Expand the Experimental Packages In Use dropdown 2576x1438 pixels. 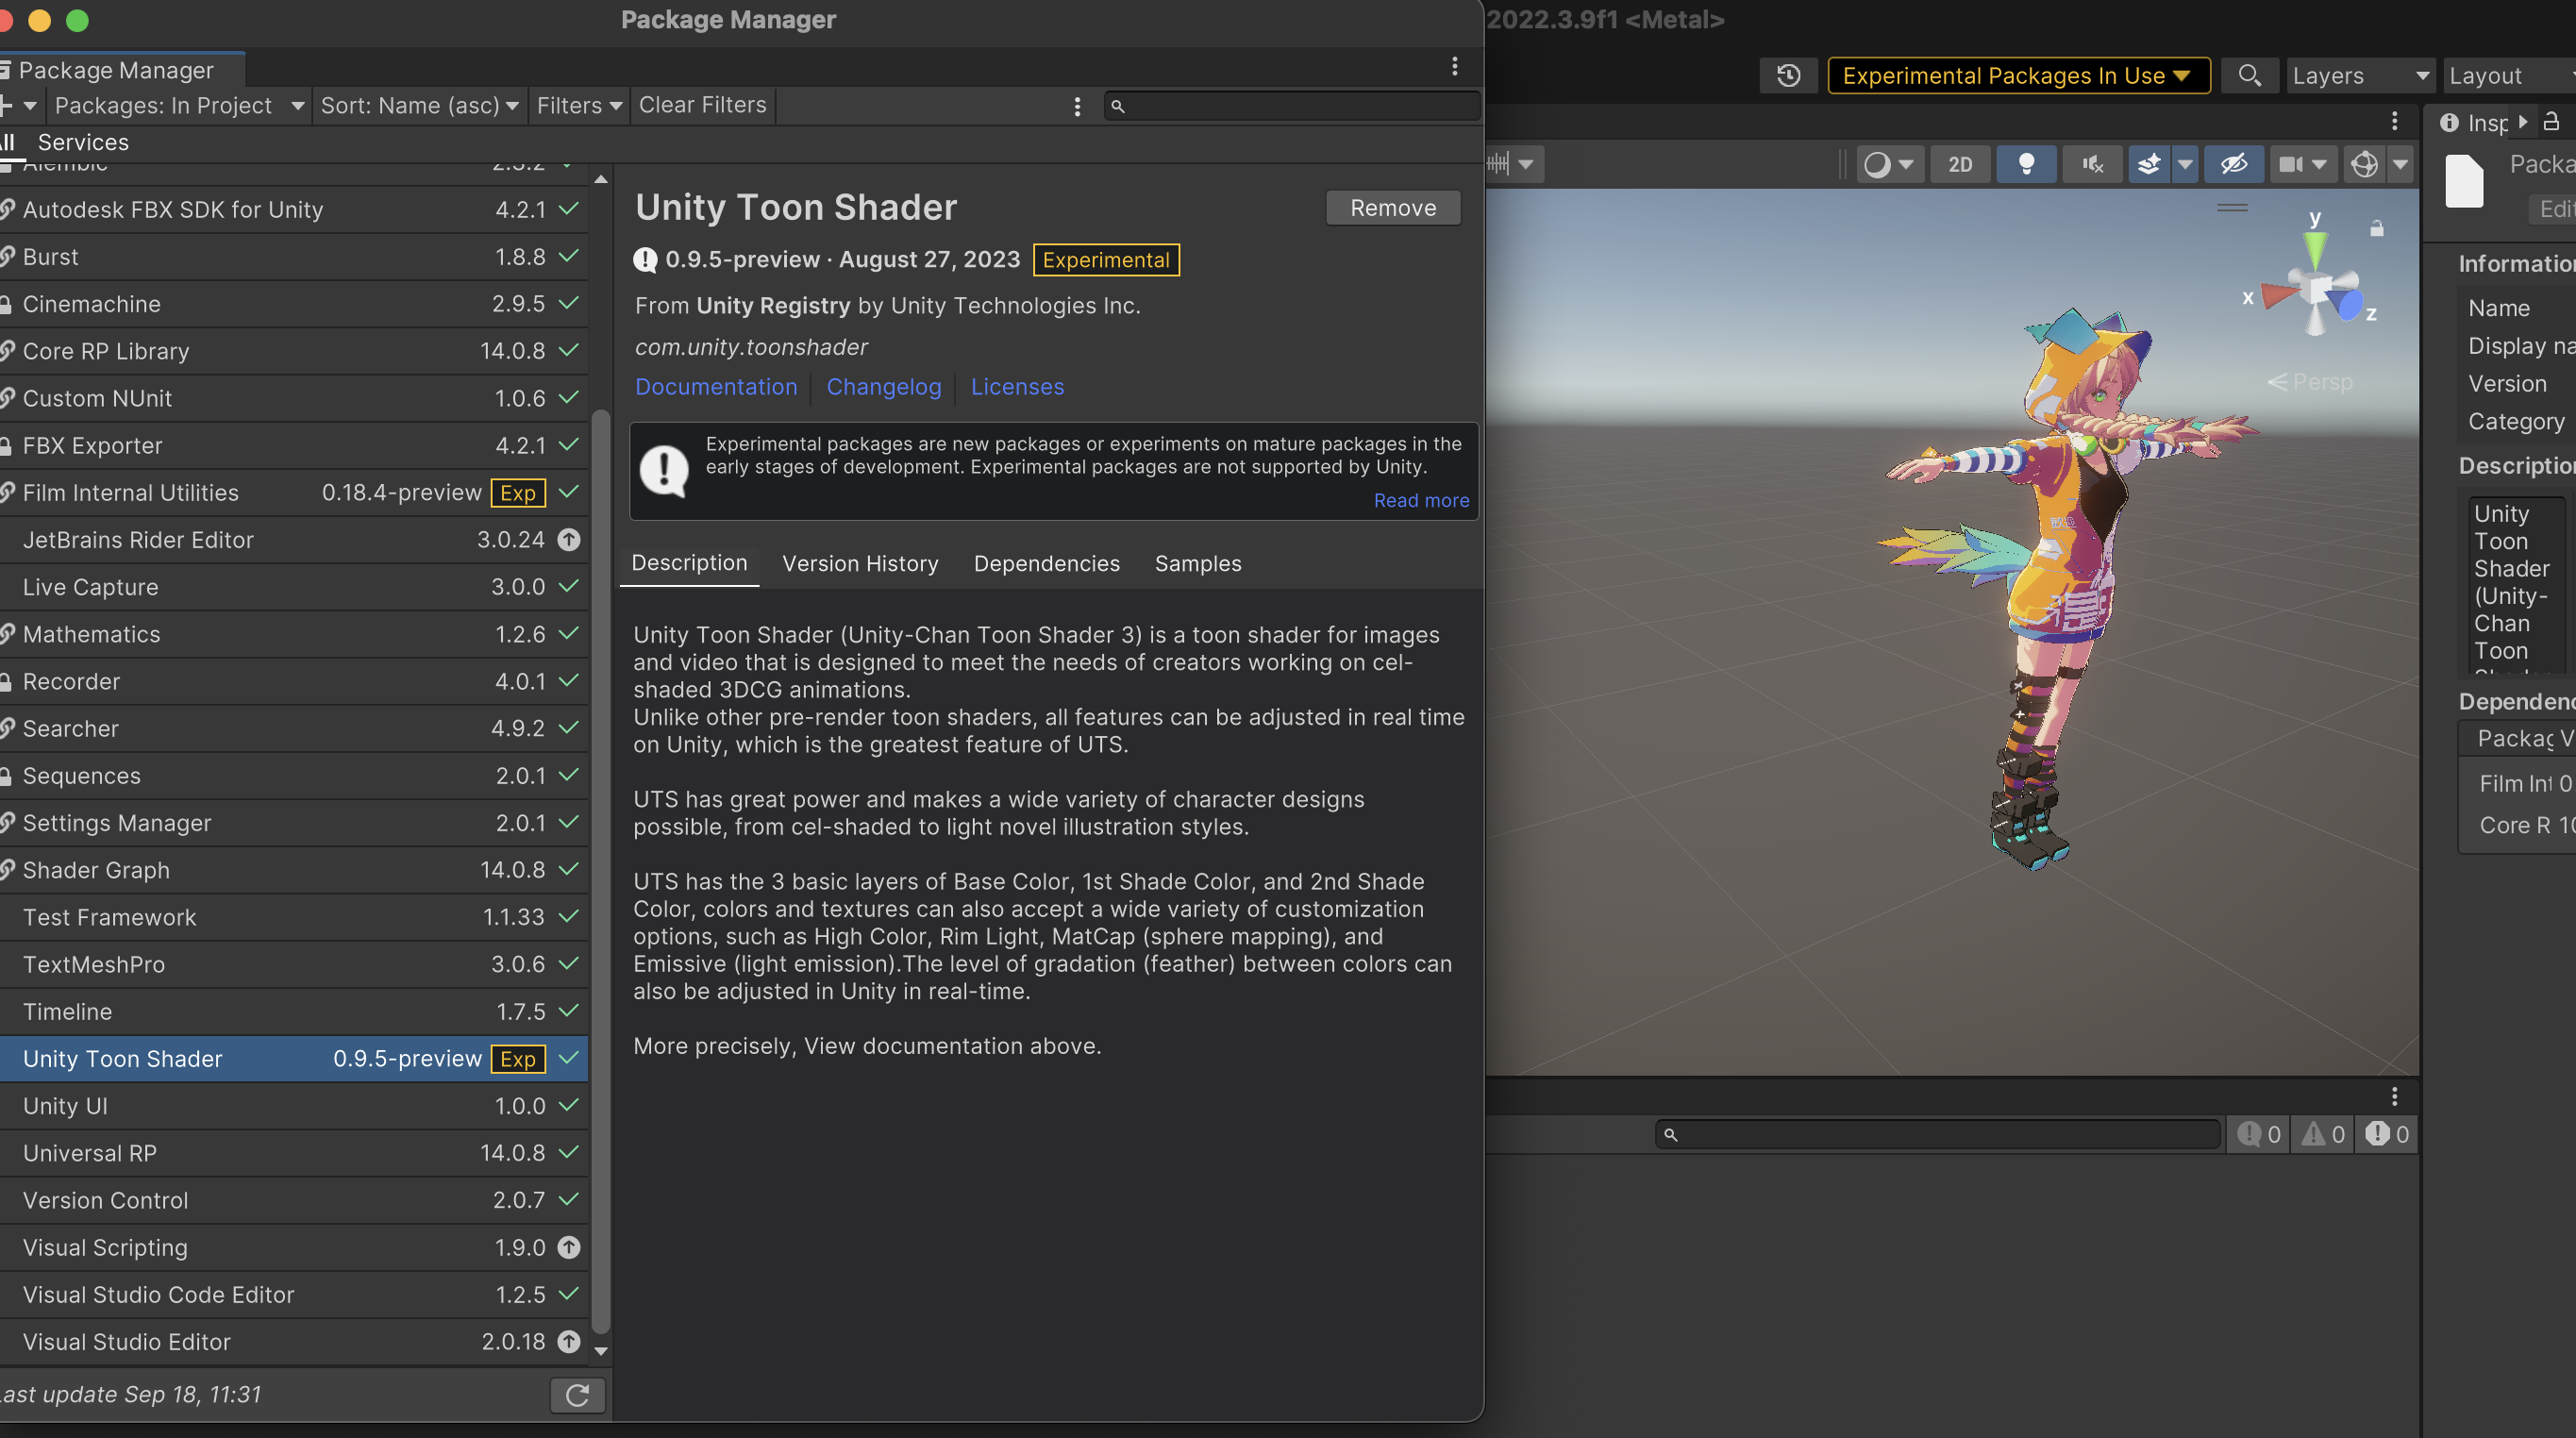(2018, 76)
